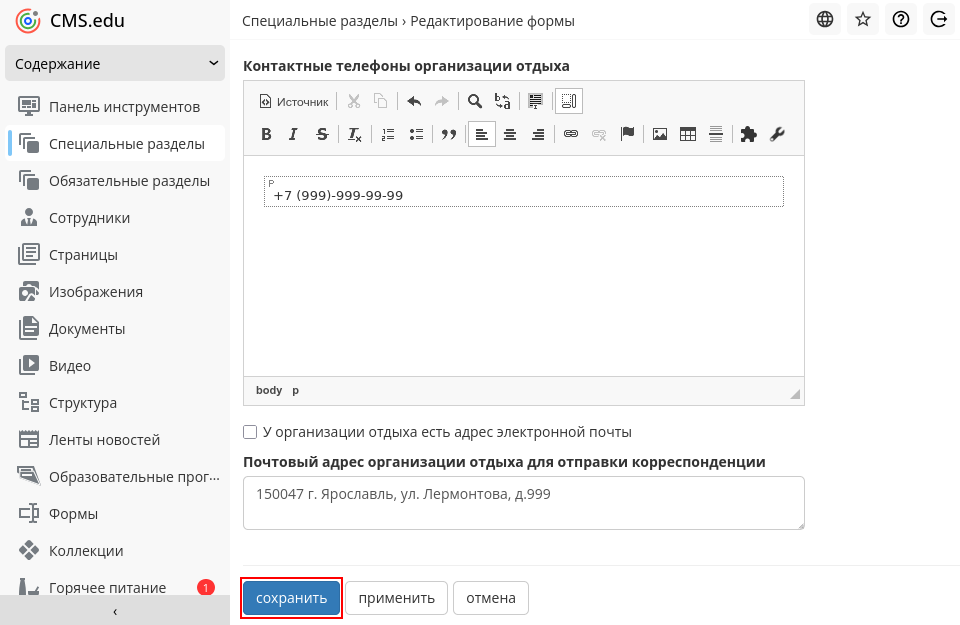Open help via question mark icon
Viewport: 960px width, 625px height.
click(x=901, y=20)
